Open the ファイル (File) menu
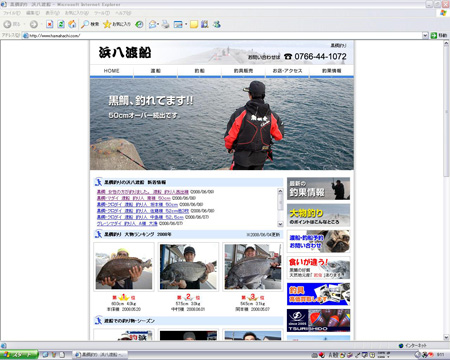 coord(12,13)
